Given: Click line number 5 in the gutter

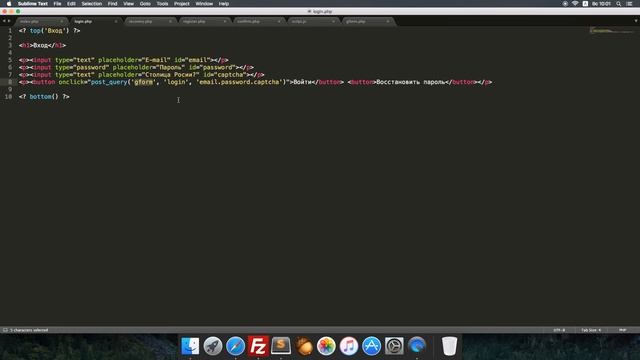Looking at the screenshot, I should [10, 60].
